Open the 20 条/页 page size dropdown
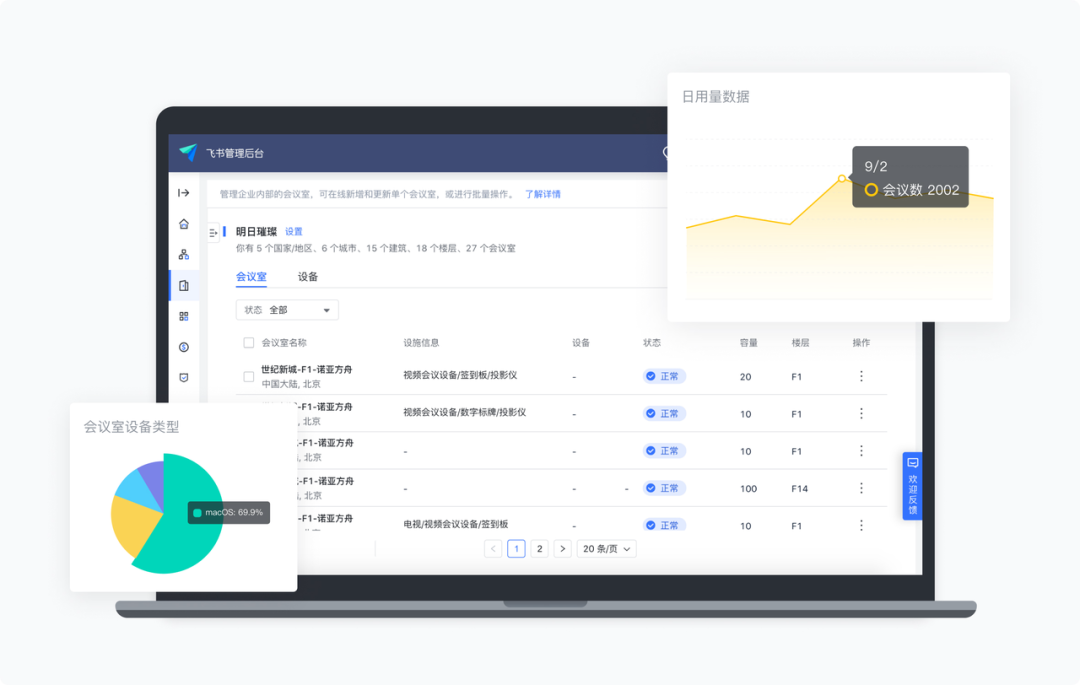The height and width of the screenshot is (685, 1080). pyautogui.click(x=606, y=549)
